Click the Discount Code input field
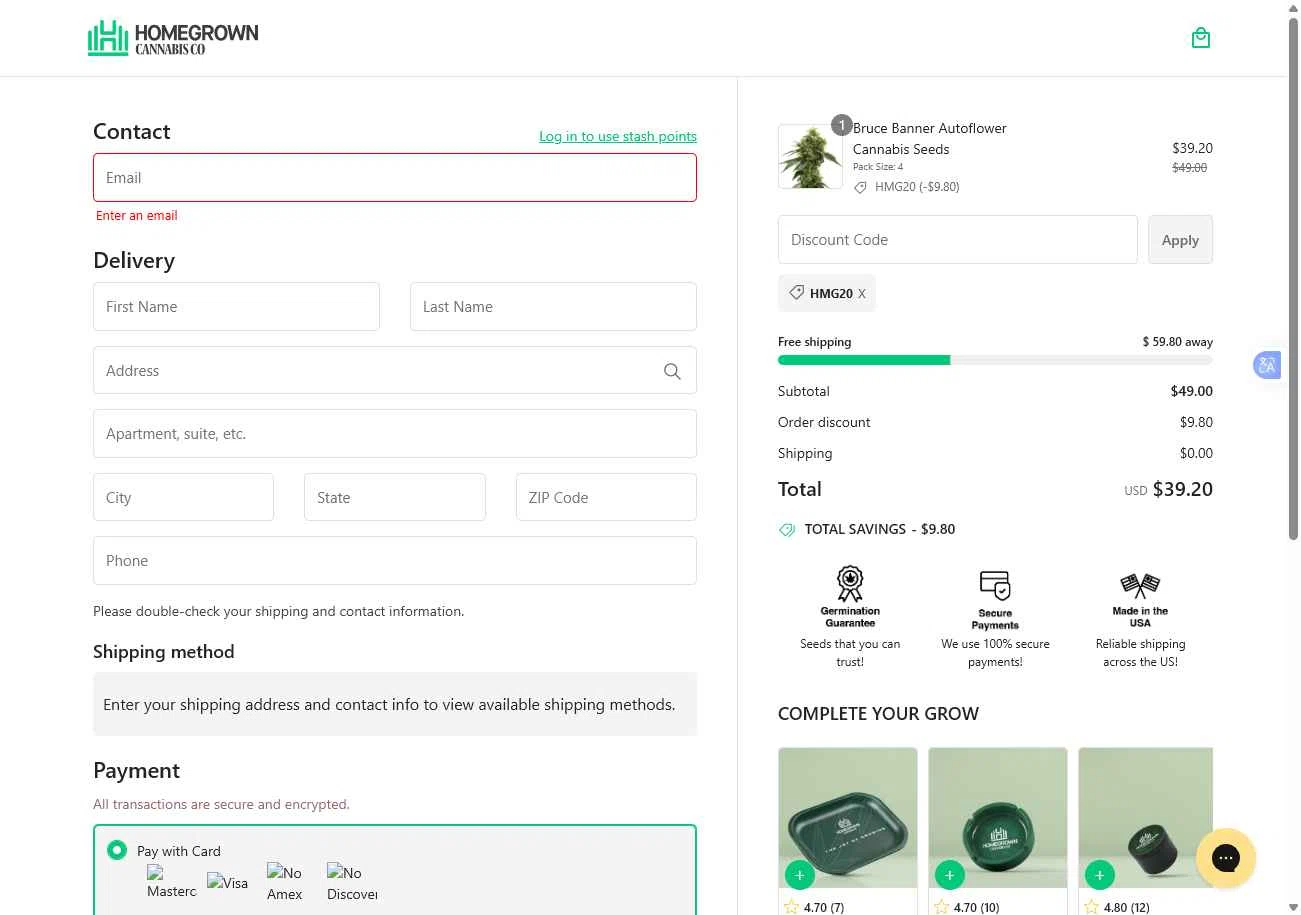 [x=958, y=240]
